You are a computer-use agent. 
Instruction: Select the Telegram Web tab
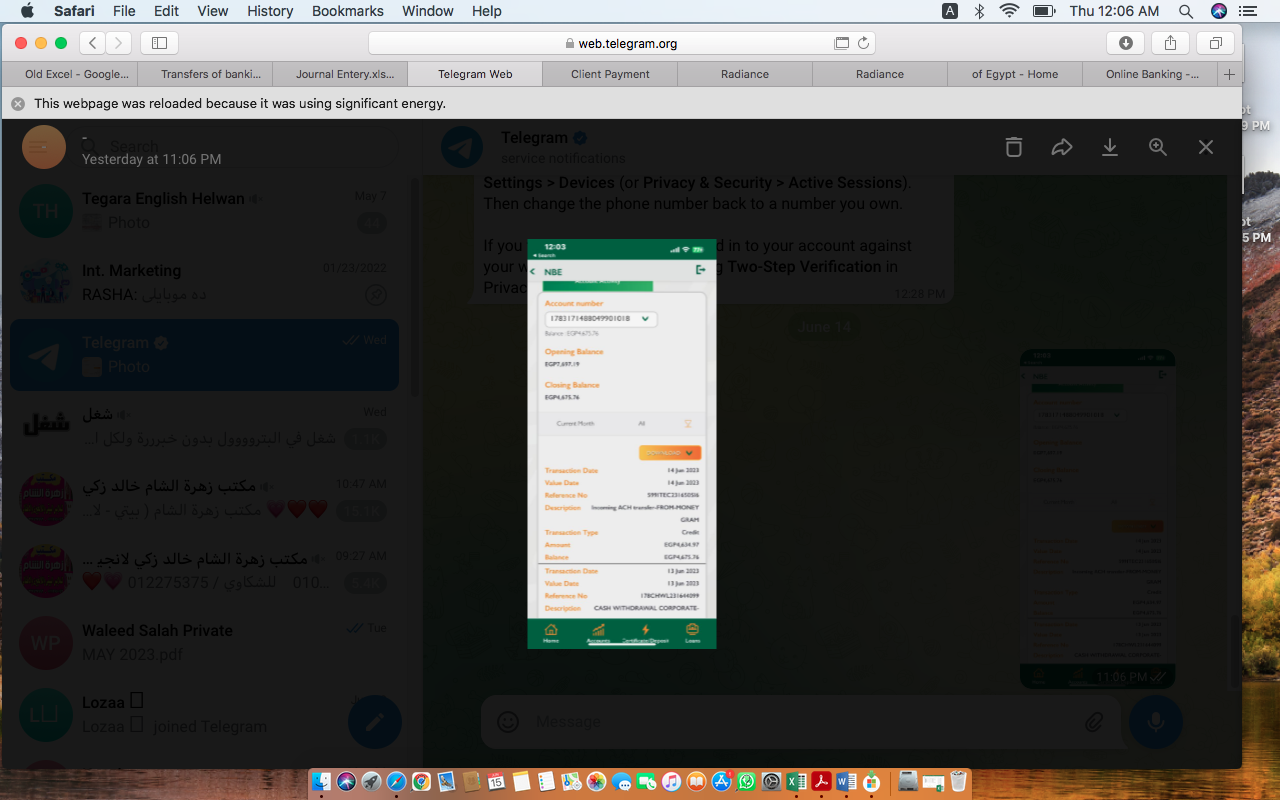click(475, 74)
